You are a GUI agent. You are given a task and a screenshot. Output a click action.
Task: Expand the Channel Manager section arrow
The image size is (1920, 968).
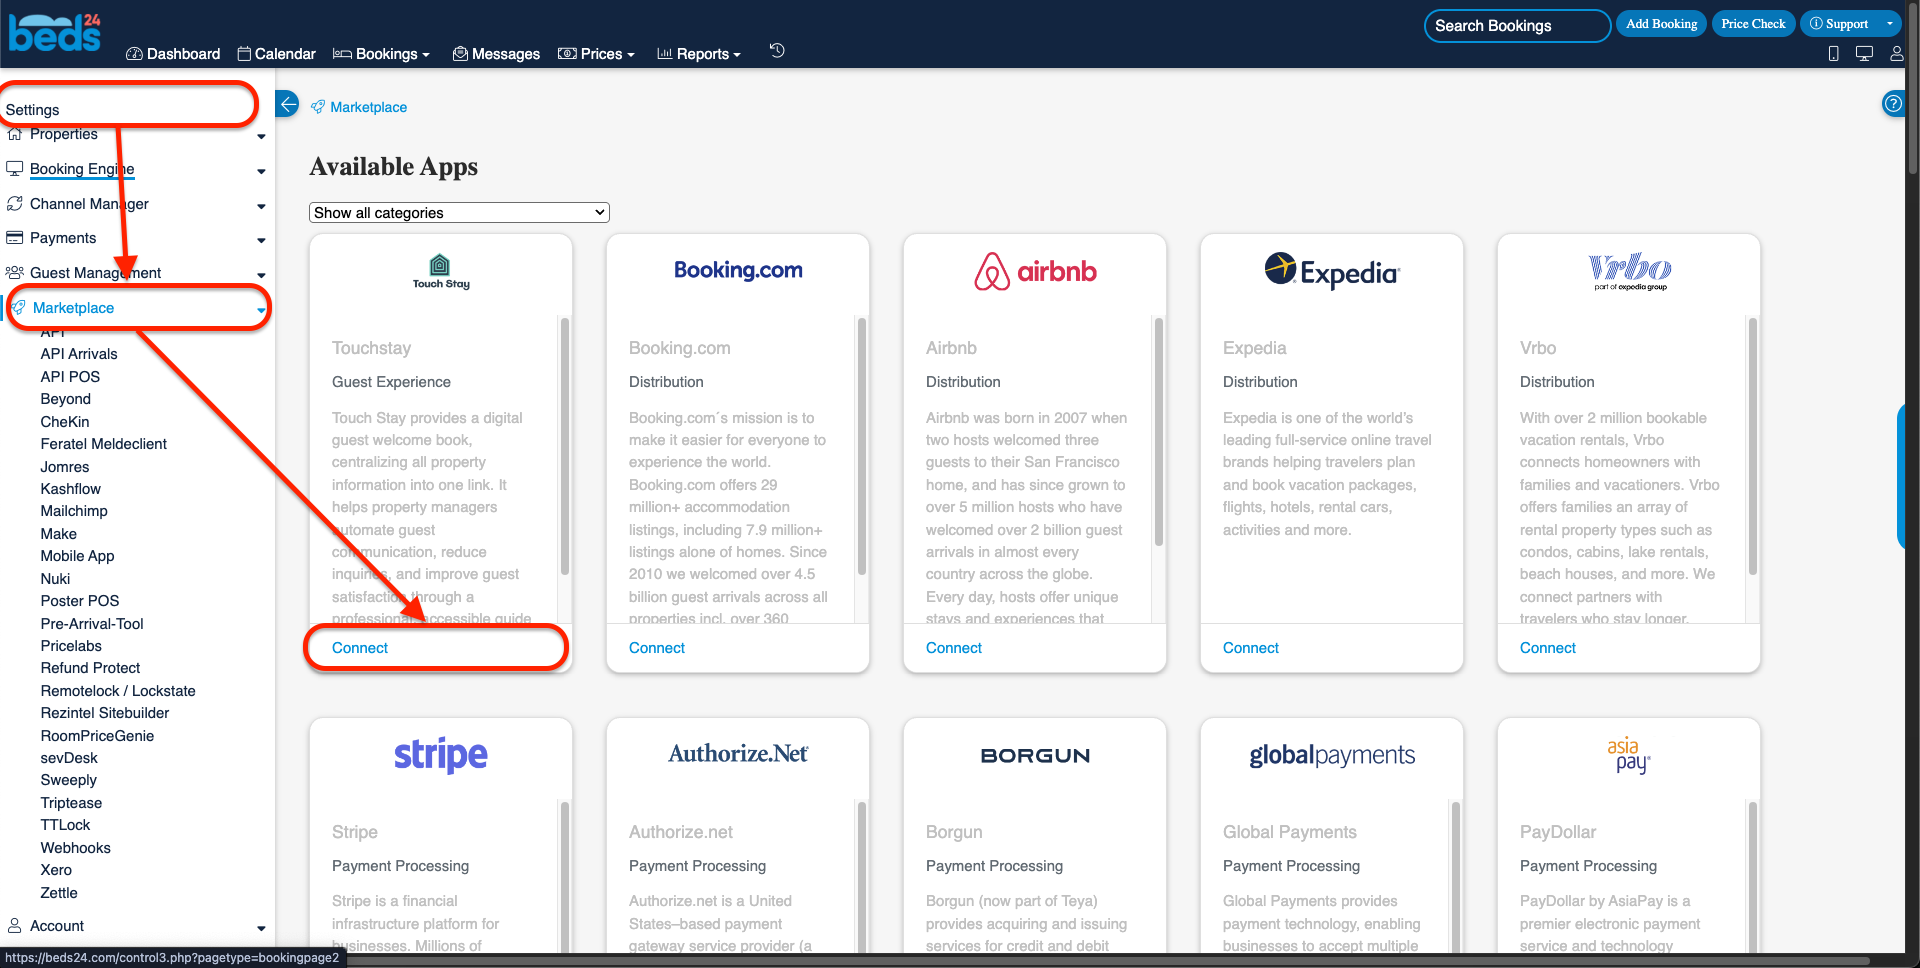(x=261, y=206)
